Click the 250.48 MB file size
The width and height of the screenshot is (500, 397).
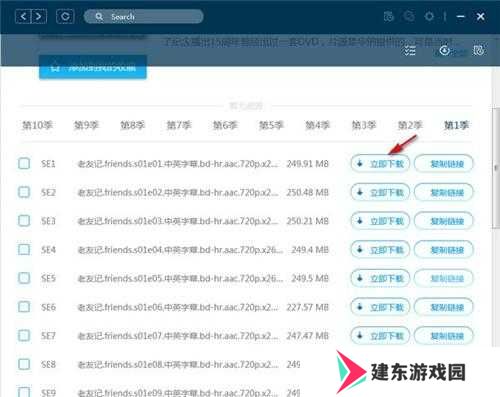tap(308, 192)
